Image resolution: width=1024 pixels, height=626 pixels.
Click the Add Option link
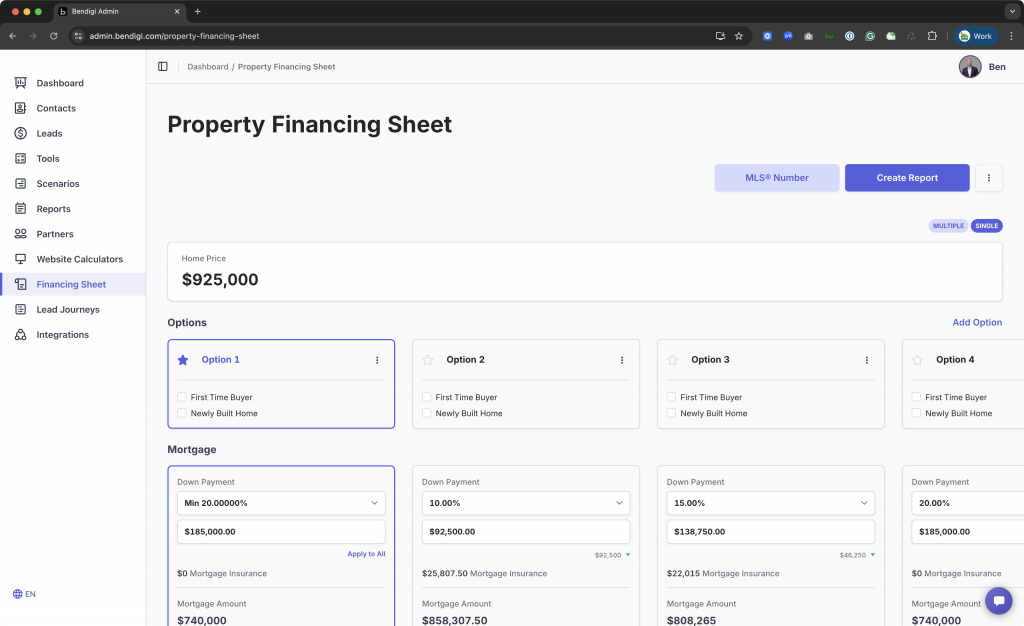(977, 322)
